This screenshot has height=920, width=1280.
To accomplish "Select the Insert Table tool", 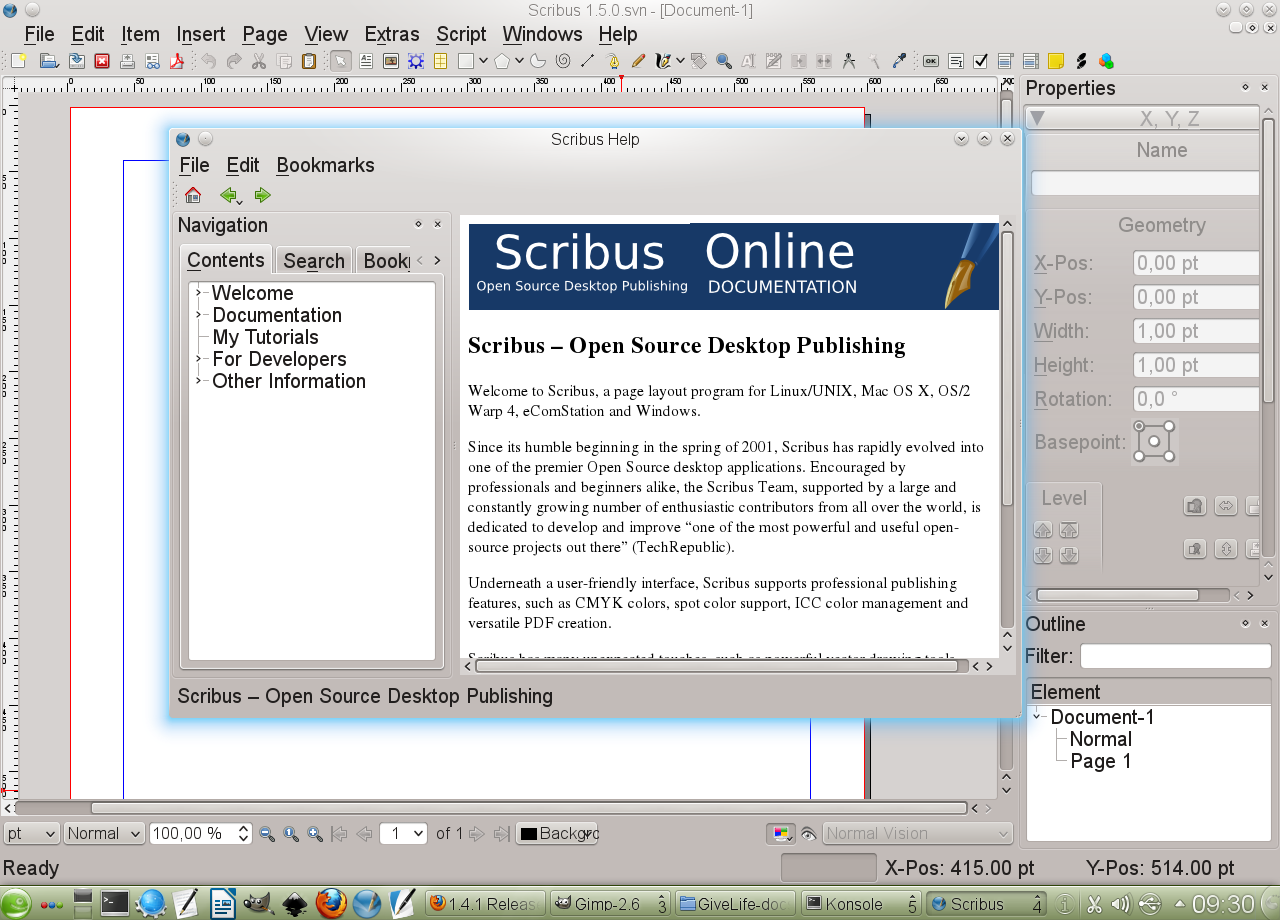I will pos(440,62).
